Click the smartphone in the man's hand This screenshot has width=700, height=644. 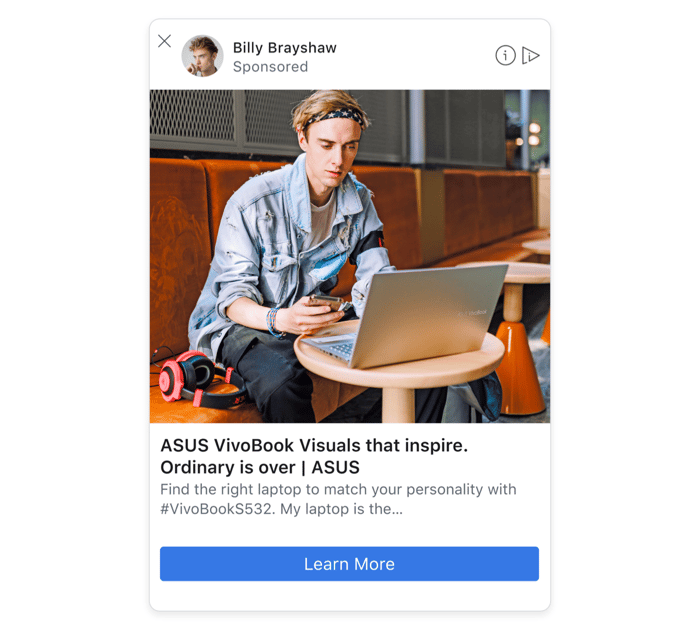327,302
